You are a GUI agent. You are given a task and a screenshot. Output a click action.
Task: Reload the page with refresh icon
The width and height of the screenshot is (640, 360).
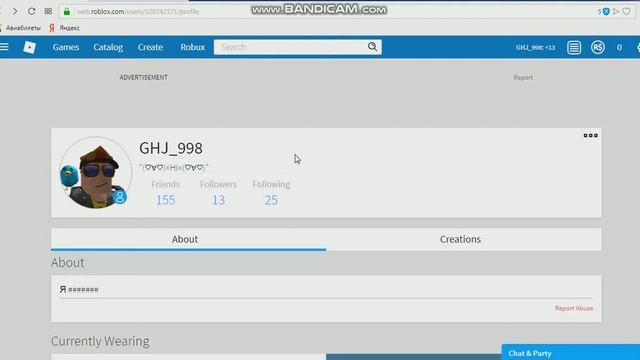coord(31,11)
